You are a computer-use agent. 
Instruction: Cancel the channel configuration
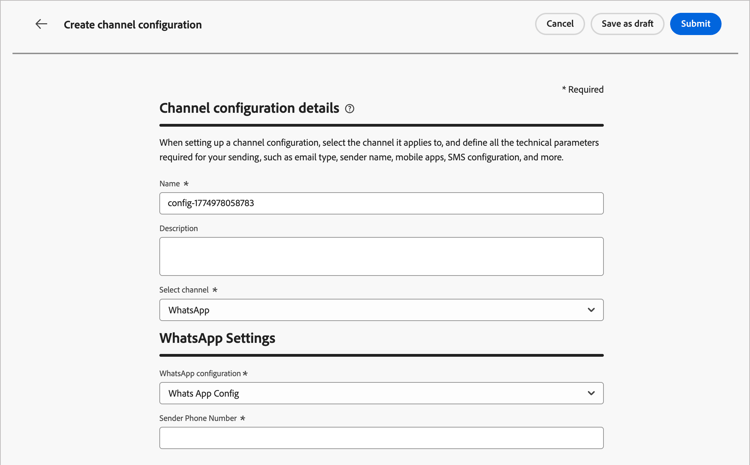pos(560,24)
